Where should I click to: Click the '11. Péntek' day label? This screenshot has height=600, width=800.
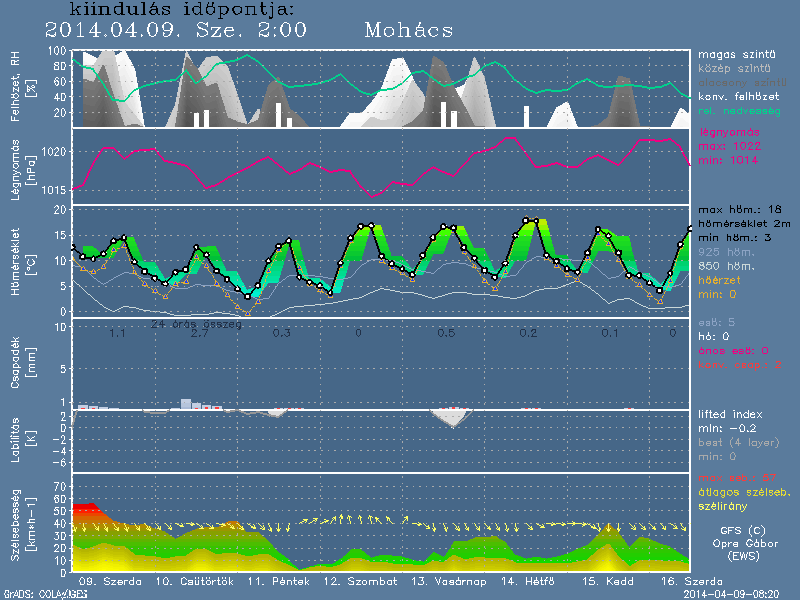click(272, 581)
